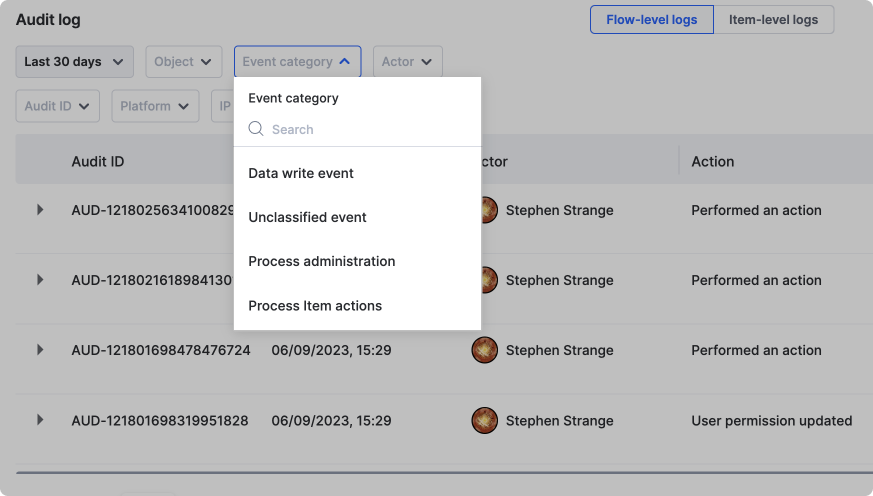This screenshot has height=496, width=873.
Task: Expand row AUD-121801698319951828
Action: pyautogui.click(x=40, y=420)
